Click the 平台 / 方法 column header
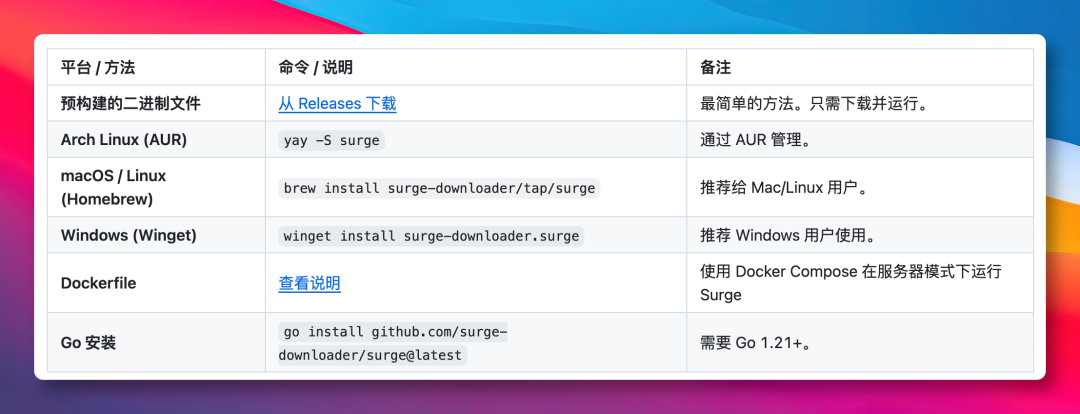The image size is (1080, 414). (x=98, y=67)
